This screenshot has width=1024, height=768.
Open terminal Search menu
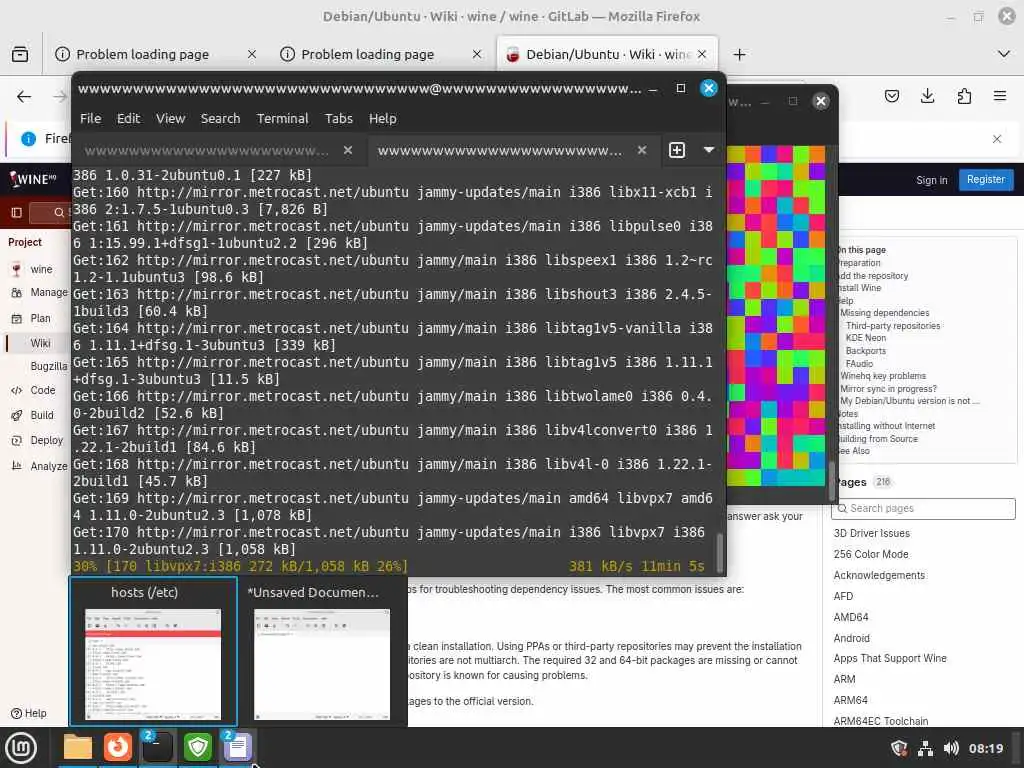220,118
